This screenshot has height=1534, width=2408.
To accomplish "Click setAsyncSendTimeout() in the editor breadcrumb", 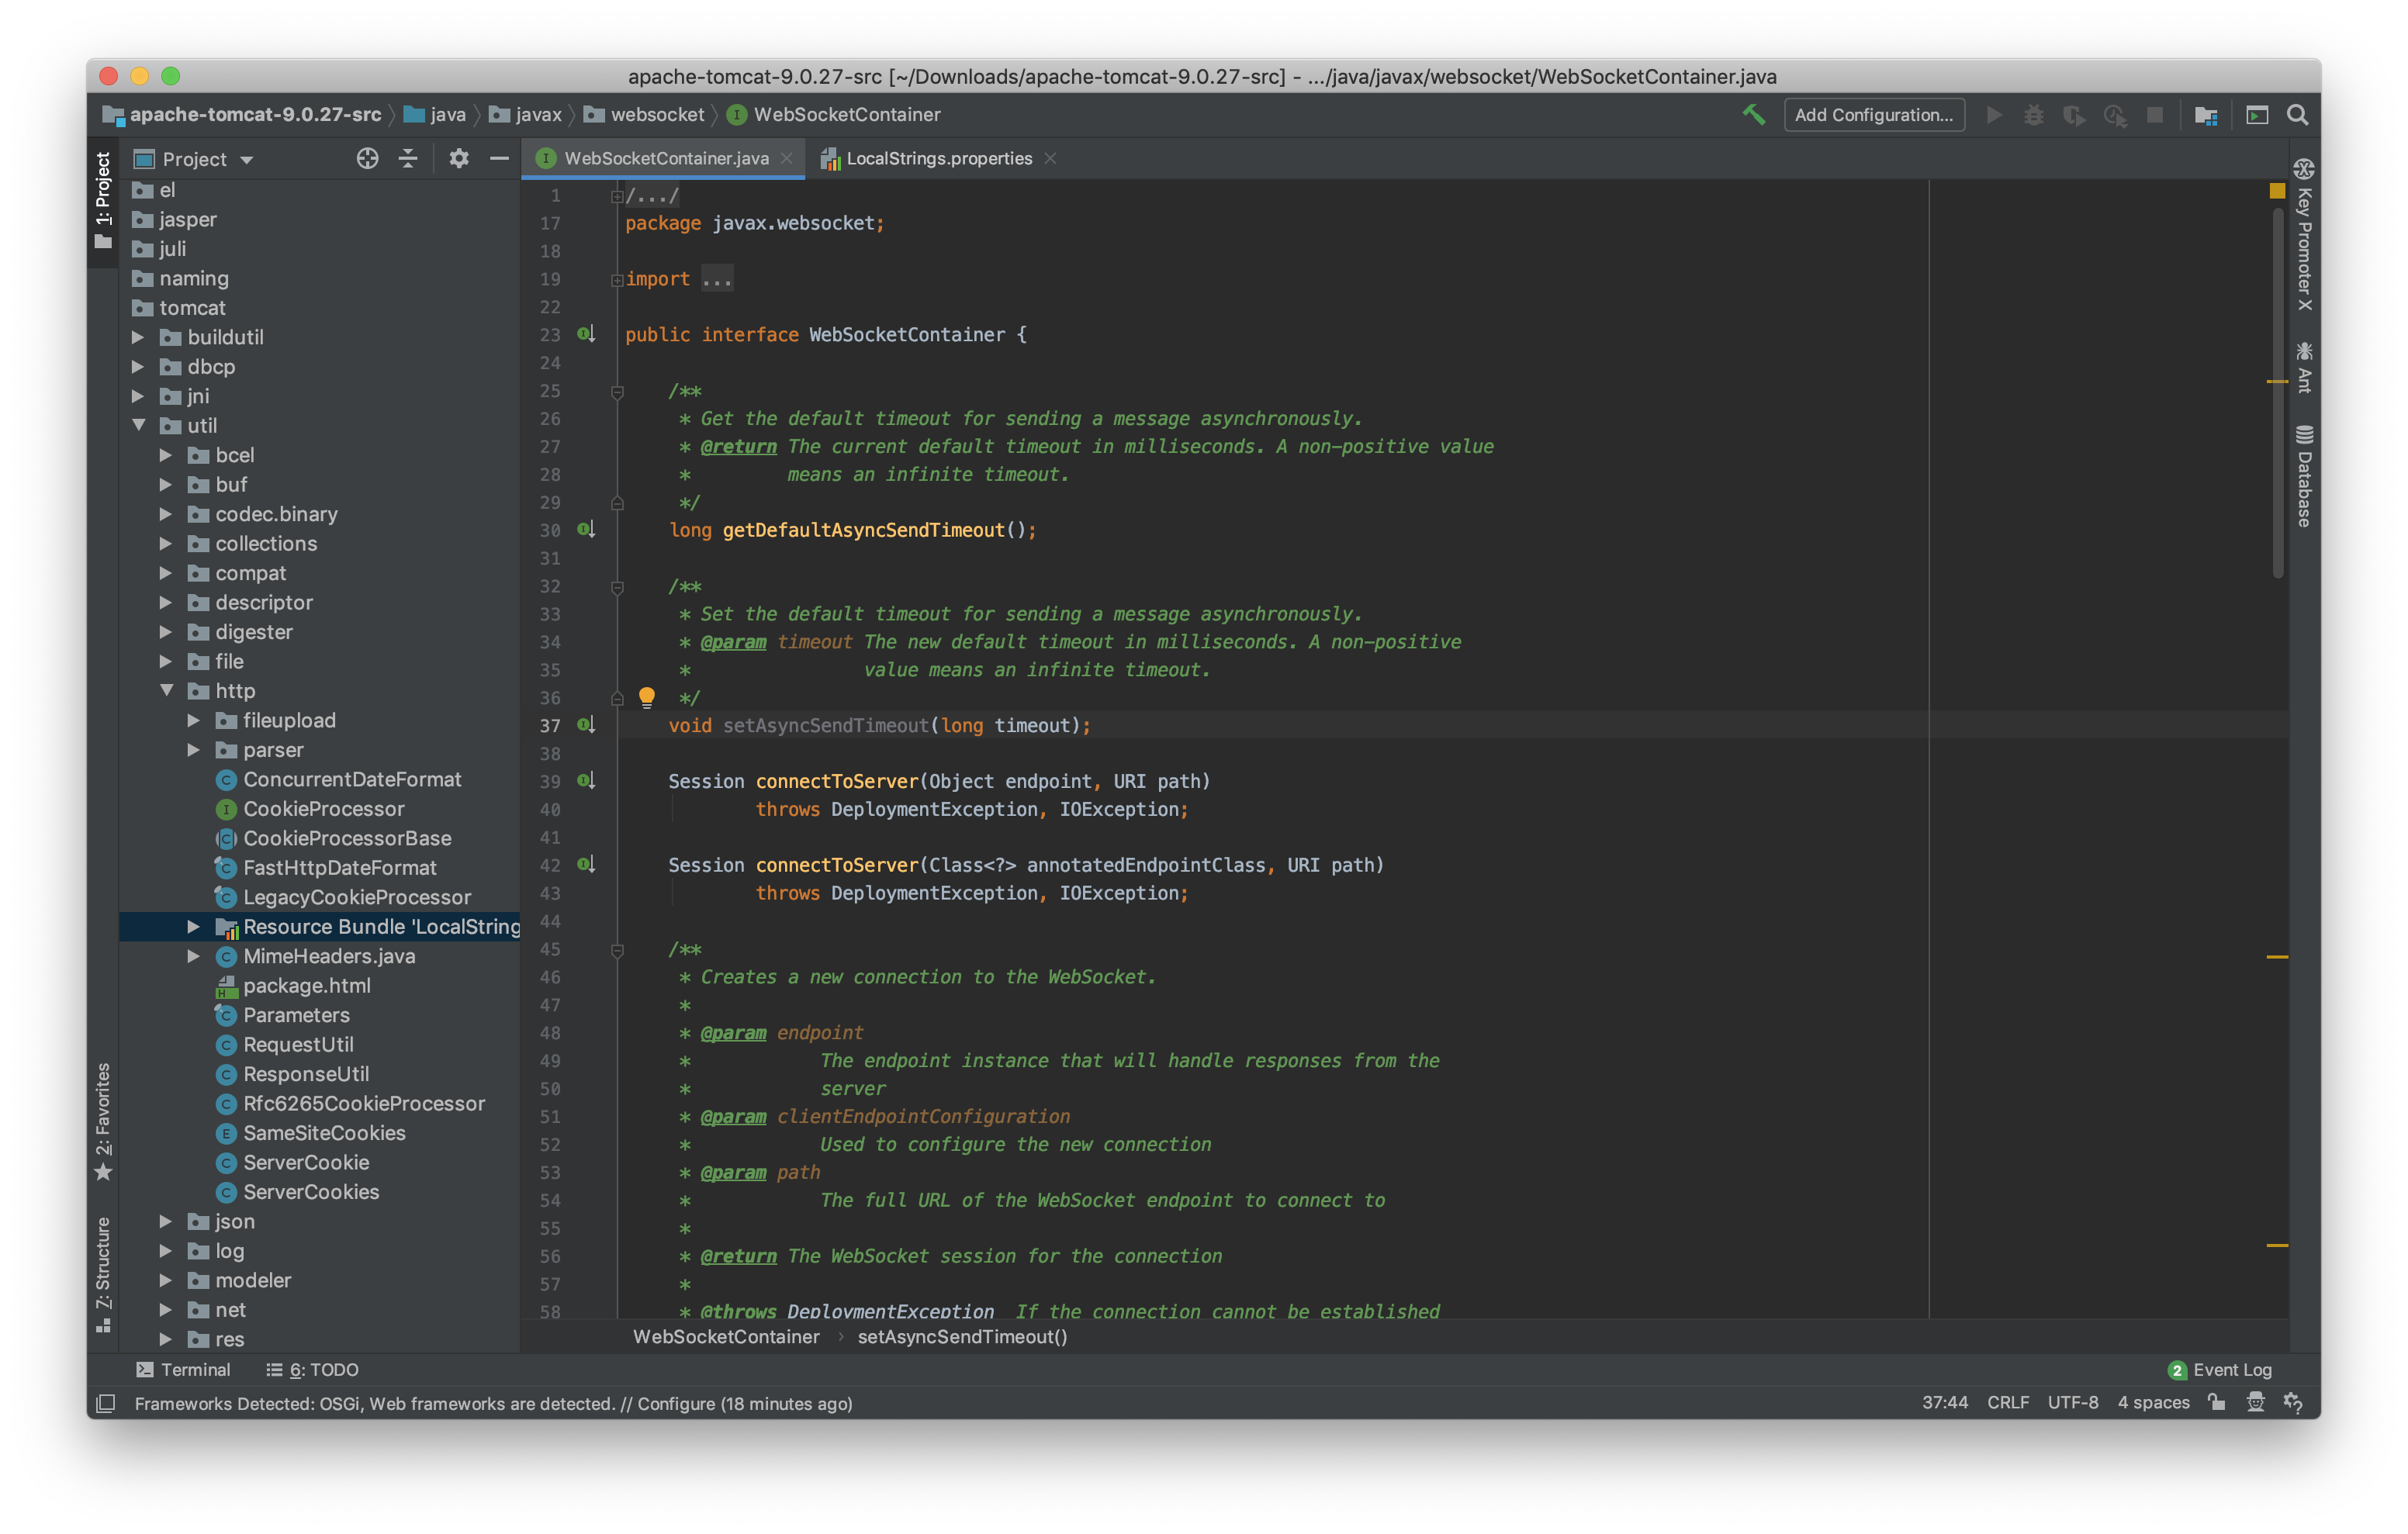I will pyautogui.click(x=962, y=1336).
